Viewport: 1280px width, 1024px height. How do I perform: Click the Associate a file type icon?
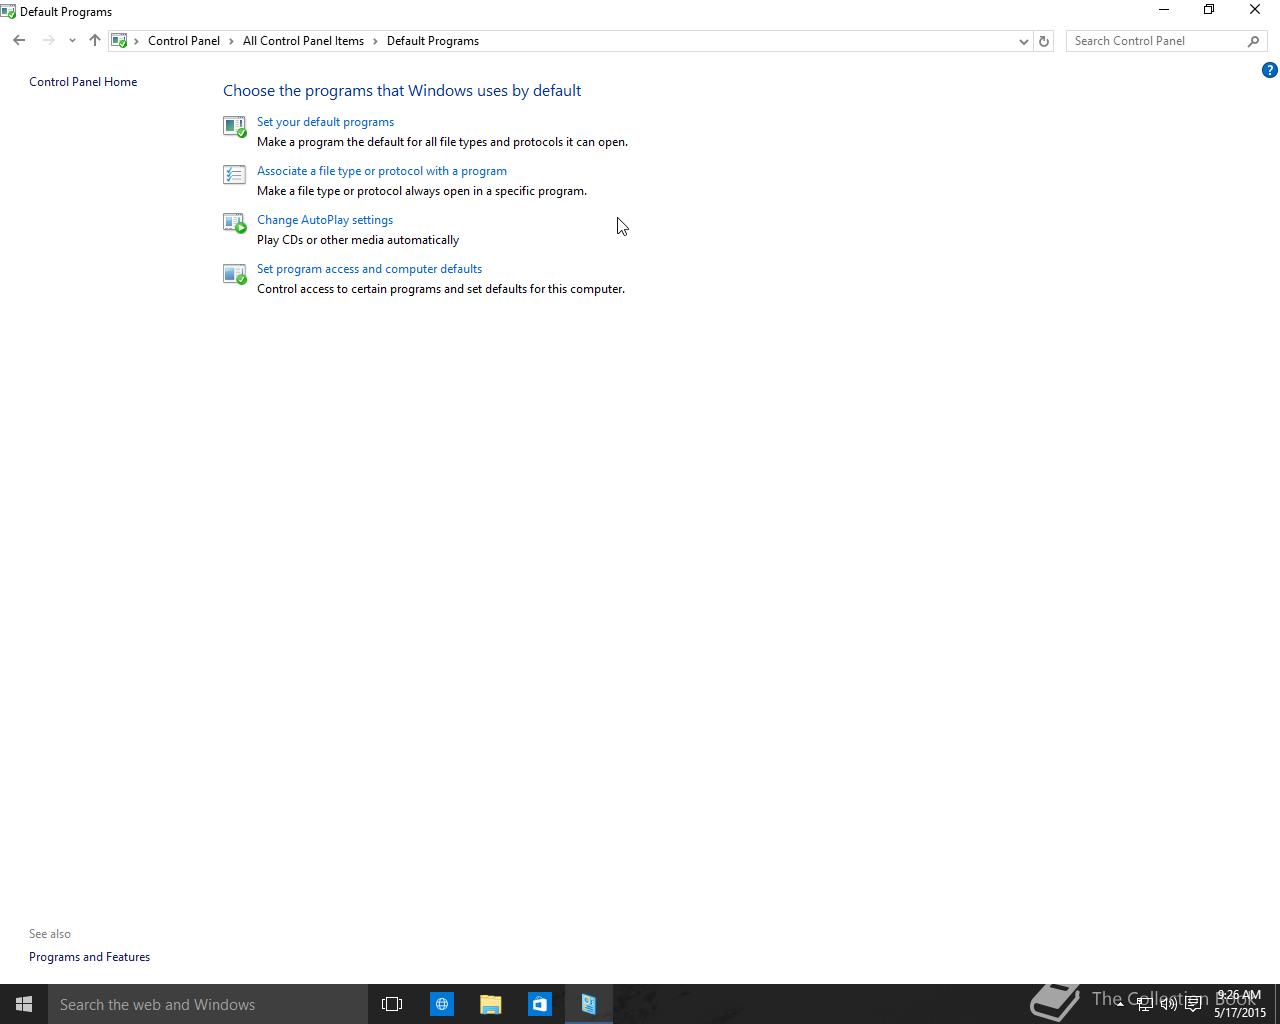tap(234, 175)
